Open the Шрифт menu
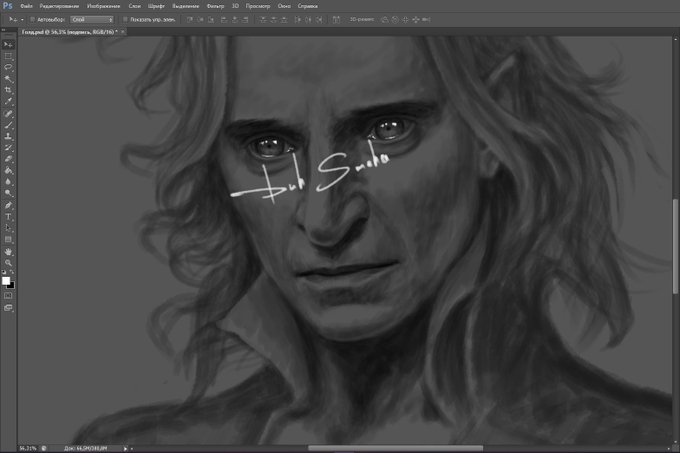 156,6
